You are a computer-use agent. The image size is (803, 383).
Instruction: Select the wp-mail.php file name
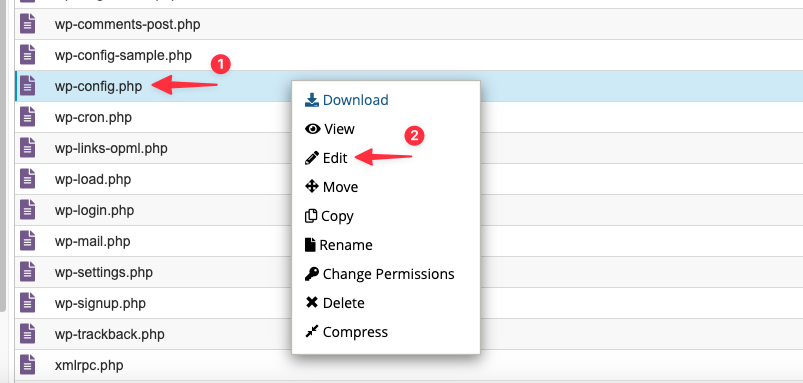pyautogui.click(x=93, y=241)
